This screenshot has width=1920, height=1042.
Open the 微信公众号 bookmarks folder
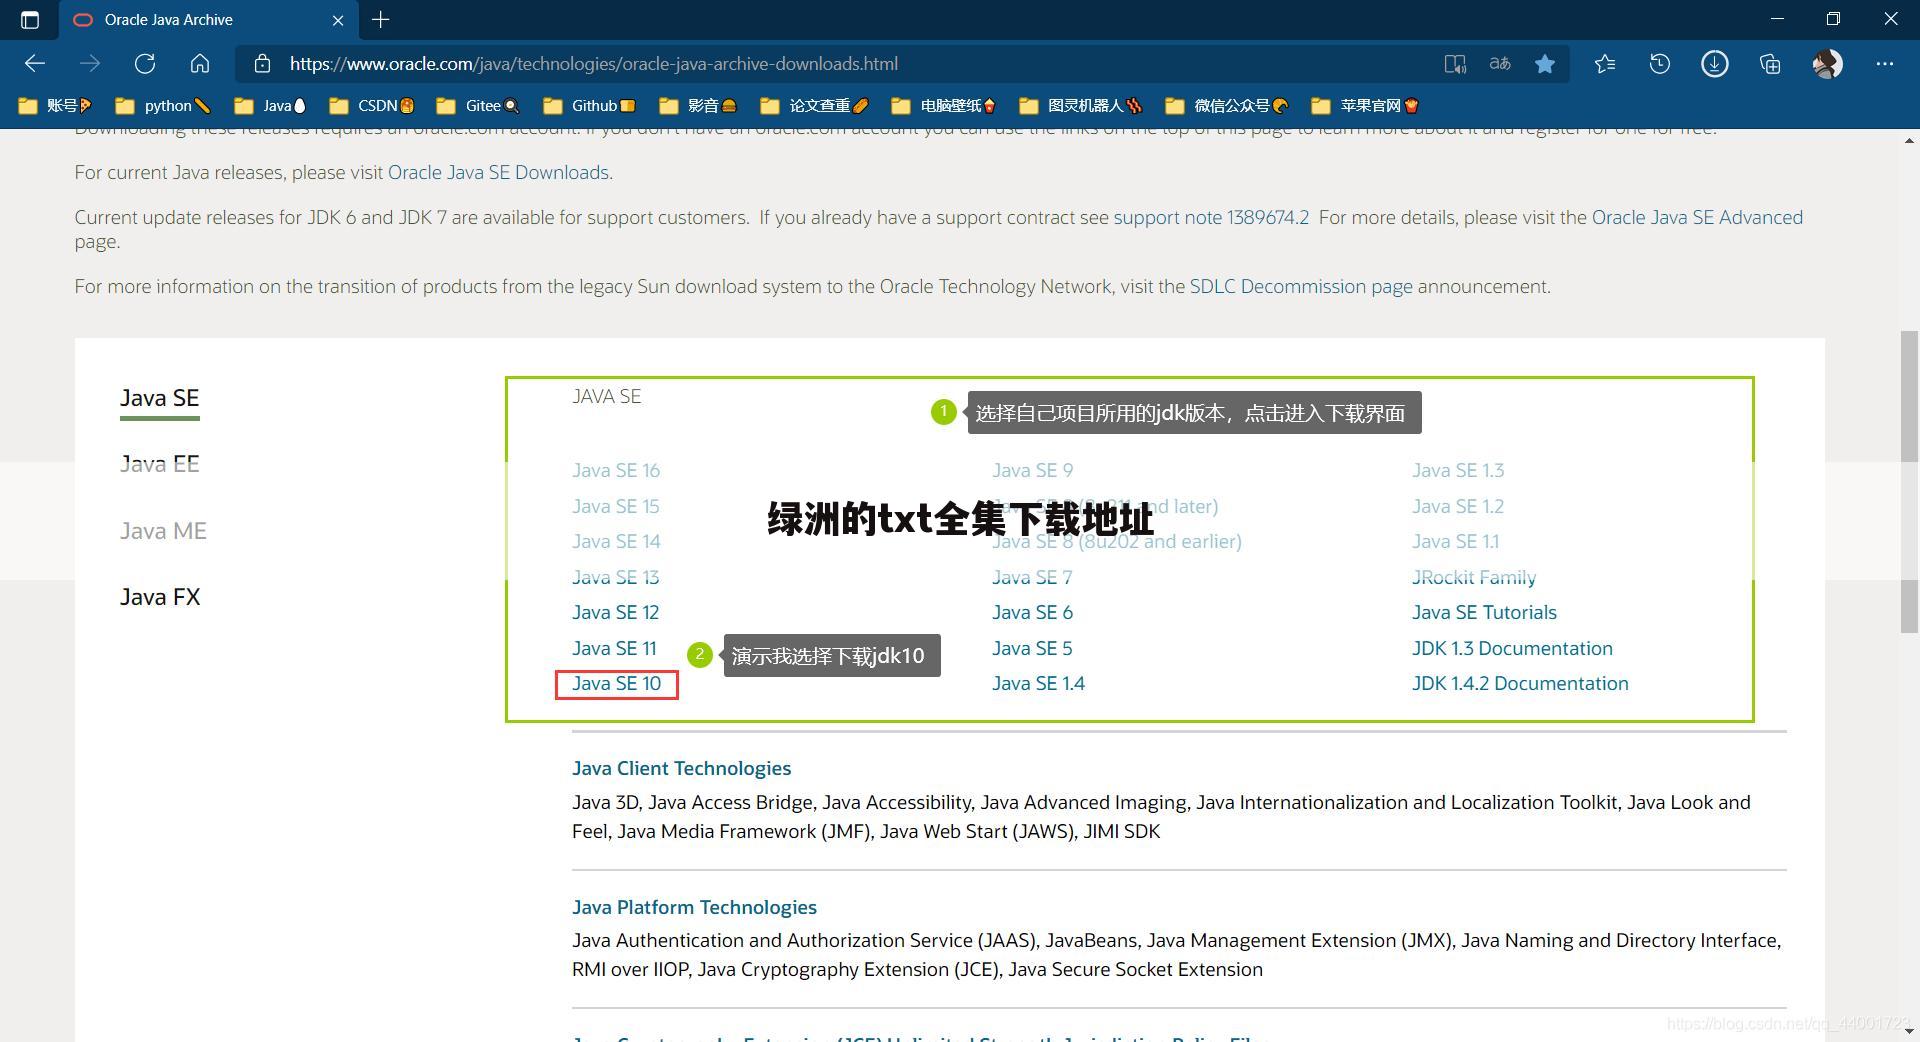click(x=1227, y=106)
